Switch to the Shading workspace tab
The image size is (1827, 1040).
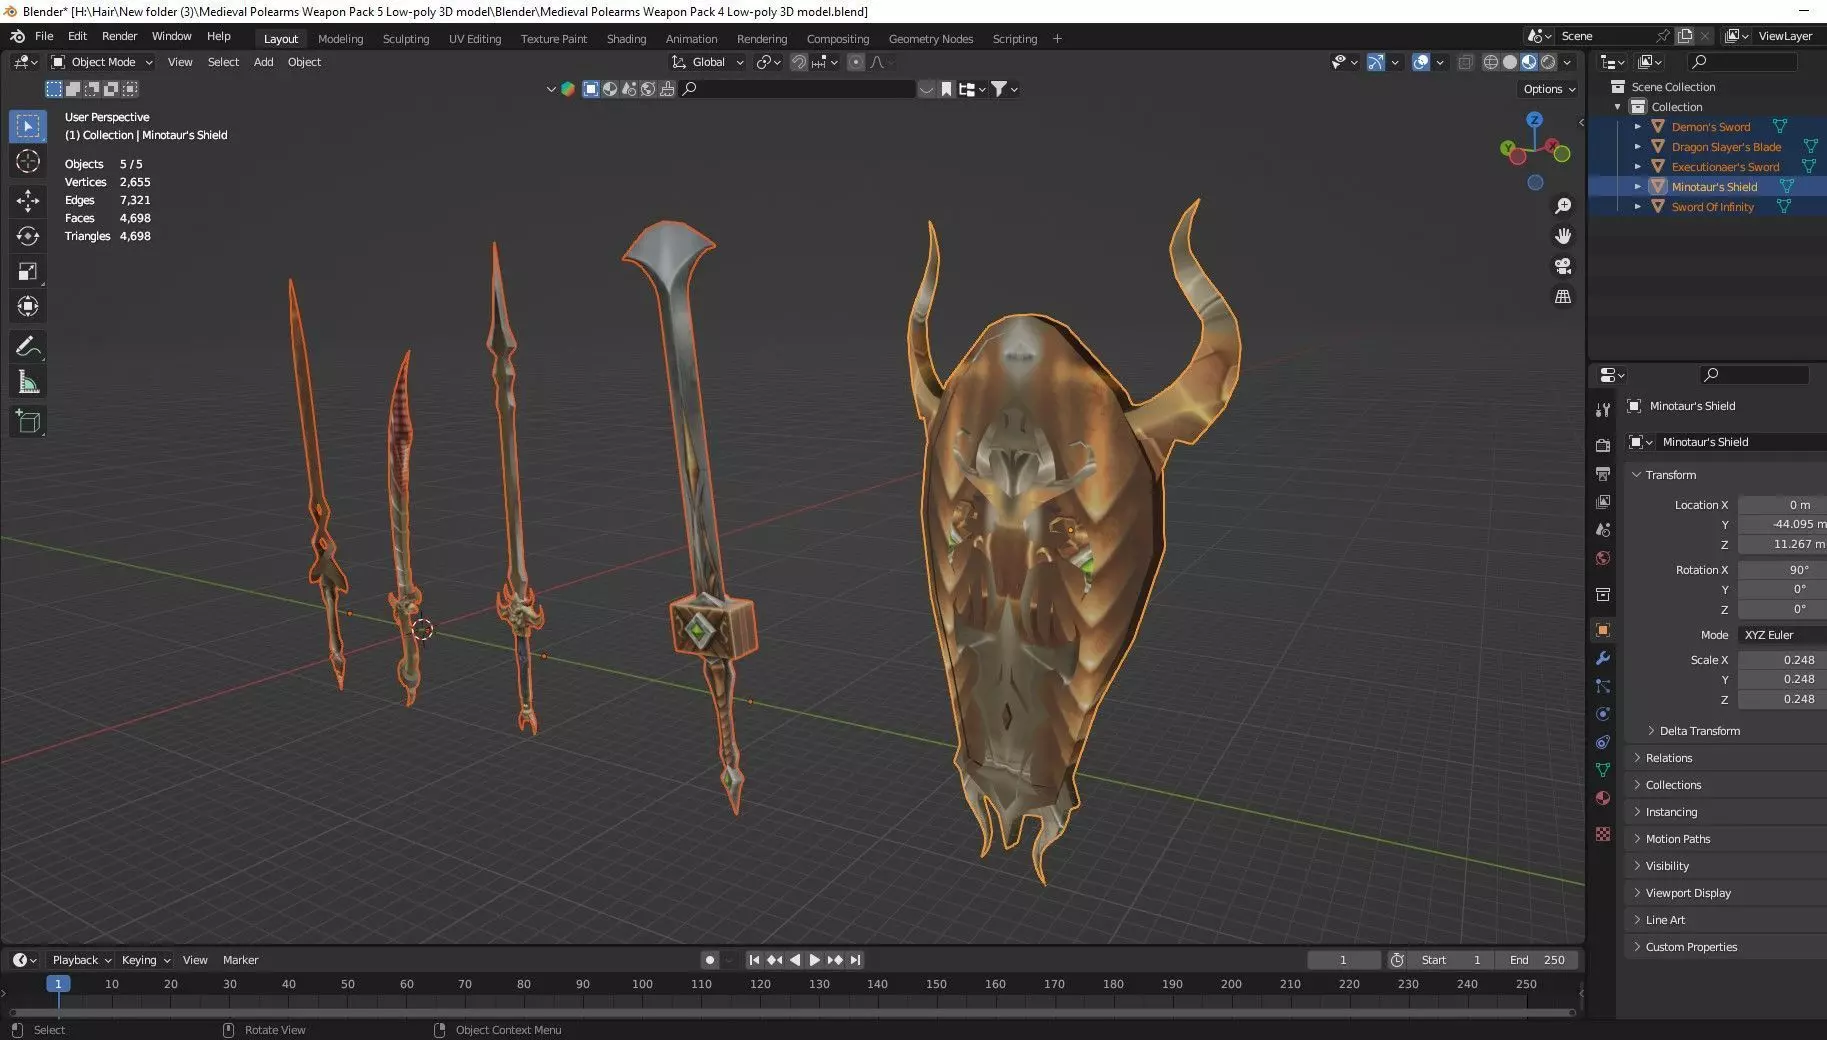click(626, 39)
